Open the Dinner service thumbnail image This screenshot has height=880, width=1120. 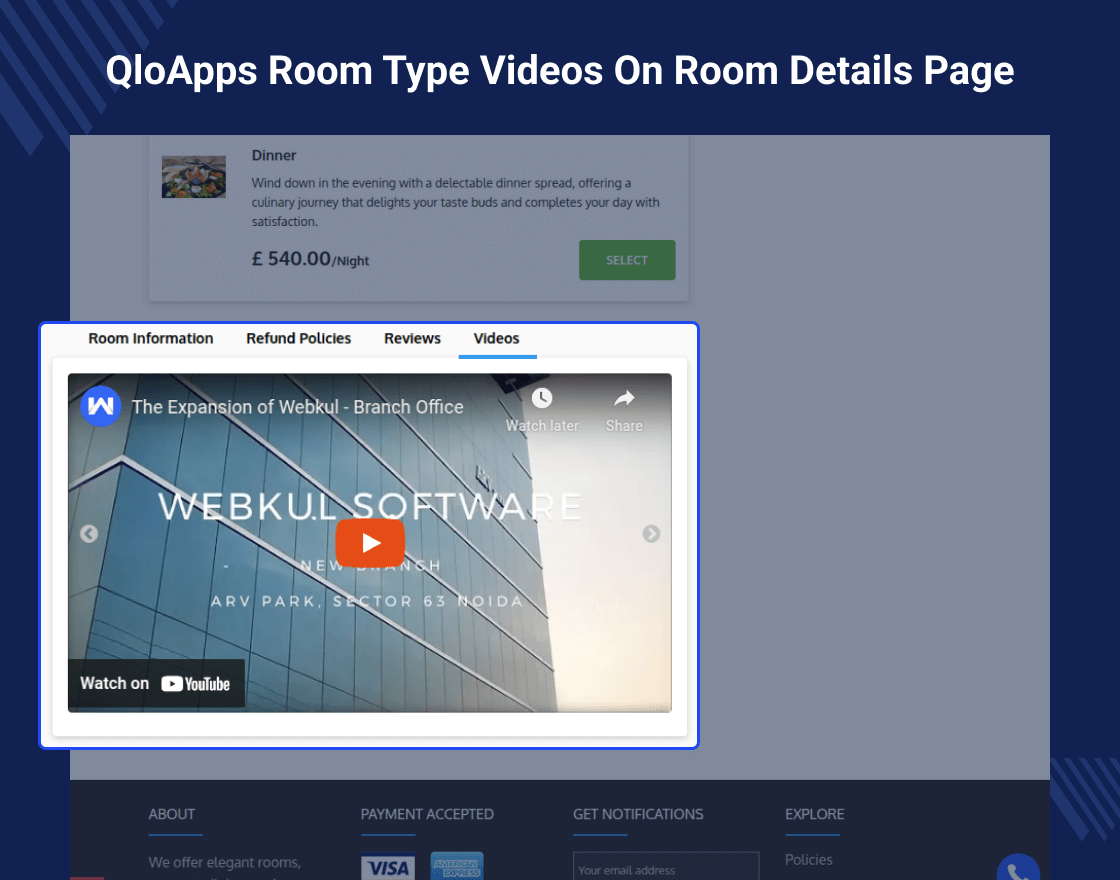tap(194, 176)
